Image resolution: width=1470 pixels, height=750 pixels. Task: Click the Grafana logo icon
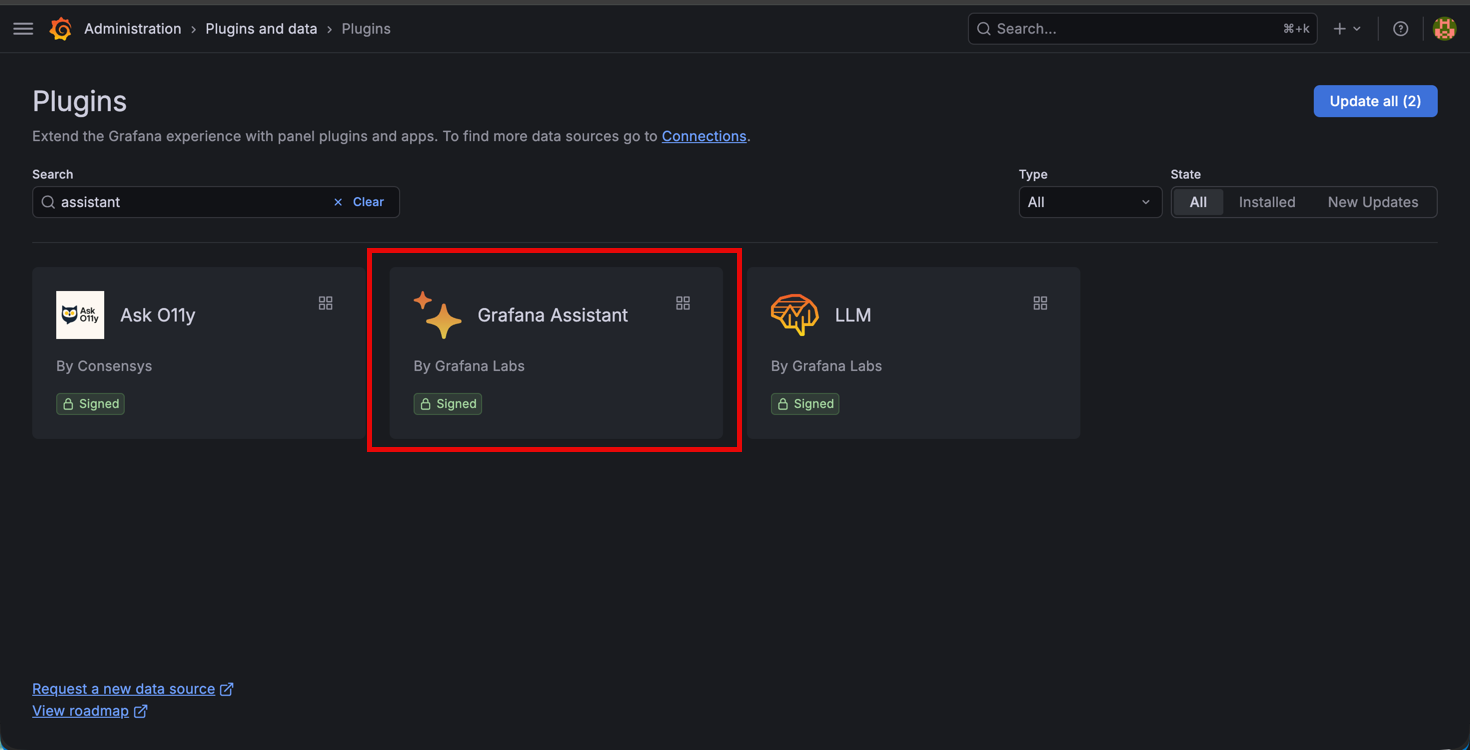pos(61,29)
